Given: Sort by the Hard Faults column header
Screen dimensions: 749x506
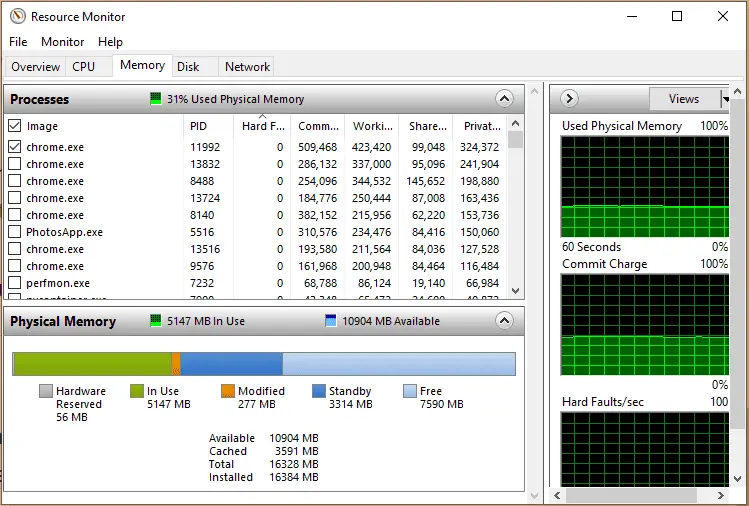Looking at the screenshot, I should point(262,126).
